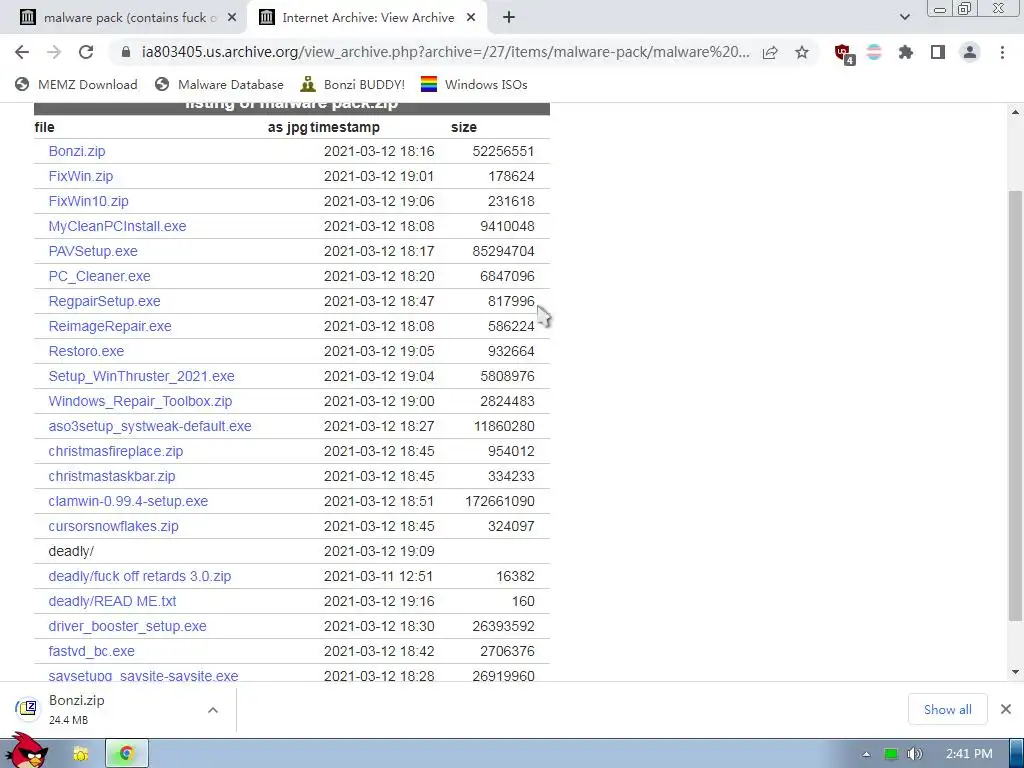1024x768 pixels.
Task: Open the uBlock Origin extension icon
Action: (844, 54)
